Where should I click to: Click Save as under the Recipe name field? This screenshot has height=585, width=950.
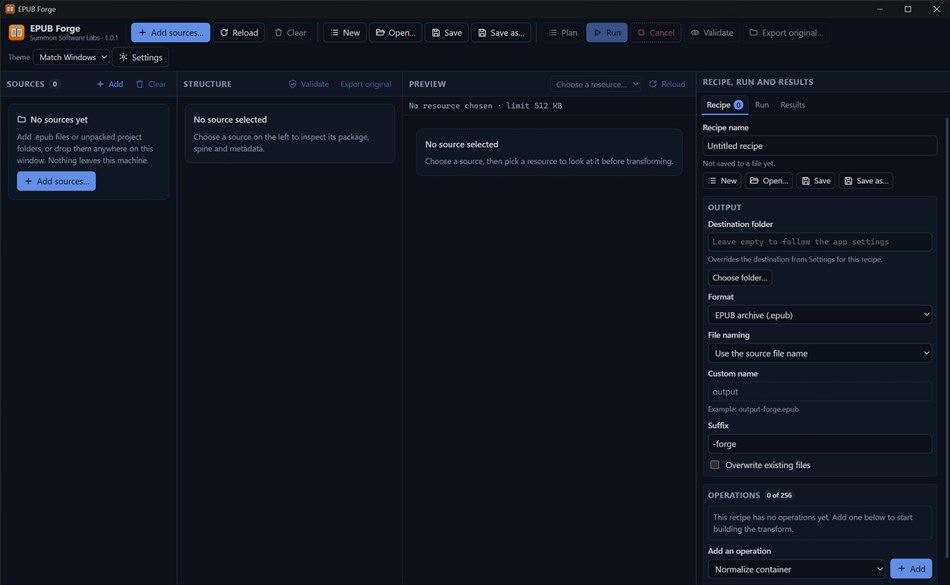(x=866, y=180)
